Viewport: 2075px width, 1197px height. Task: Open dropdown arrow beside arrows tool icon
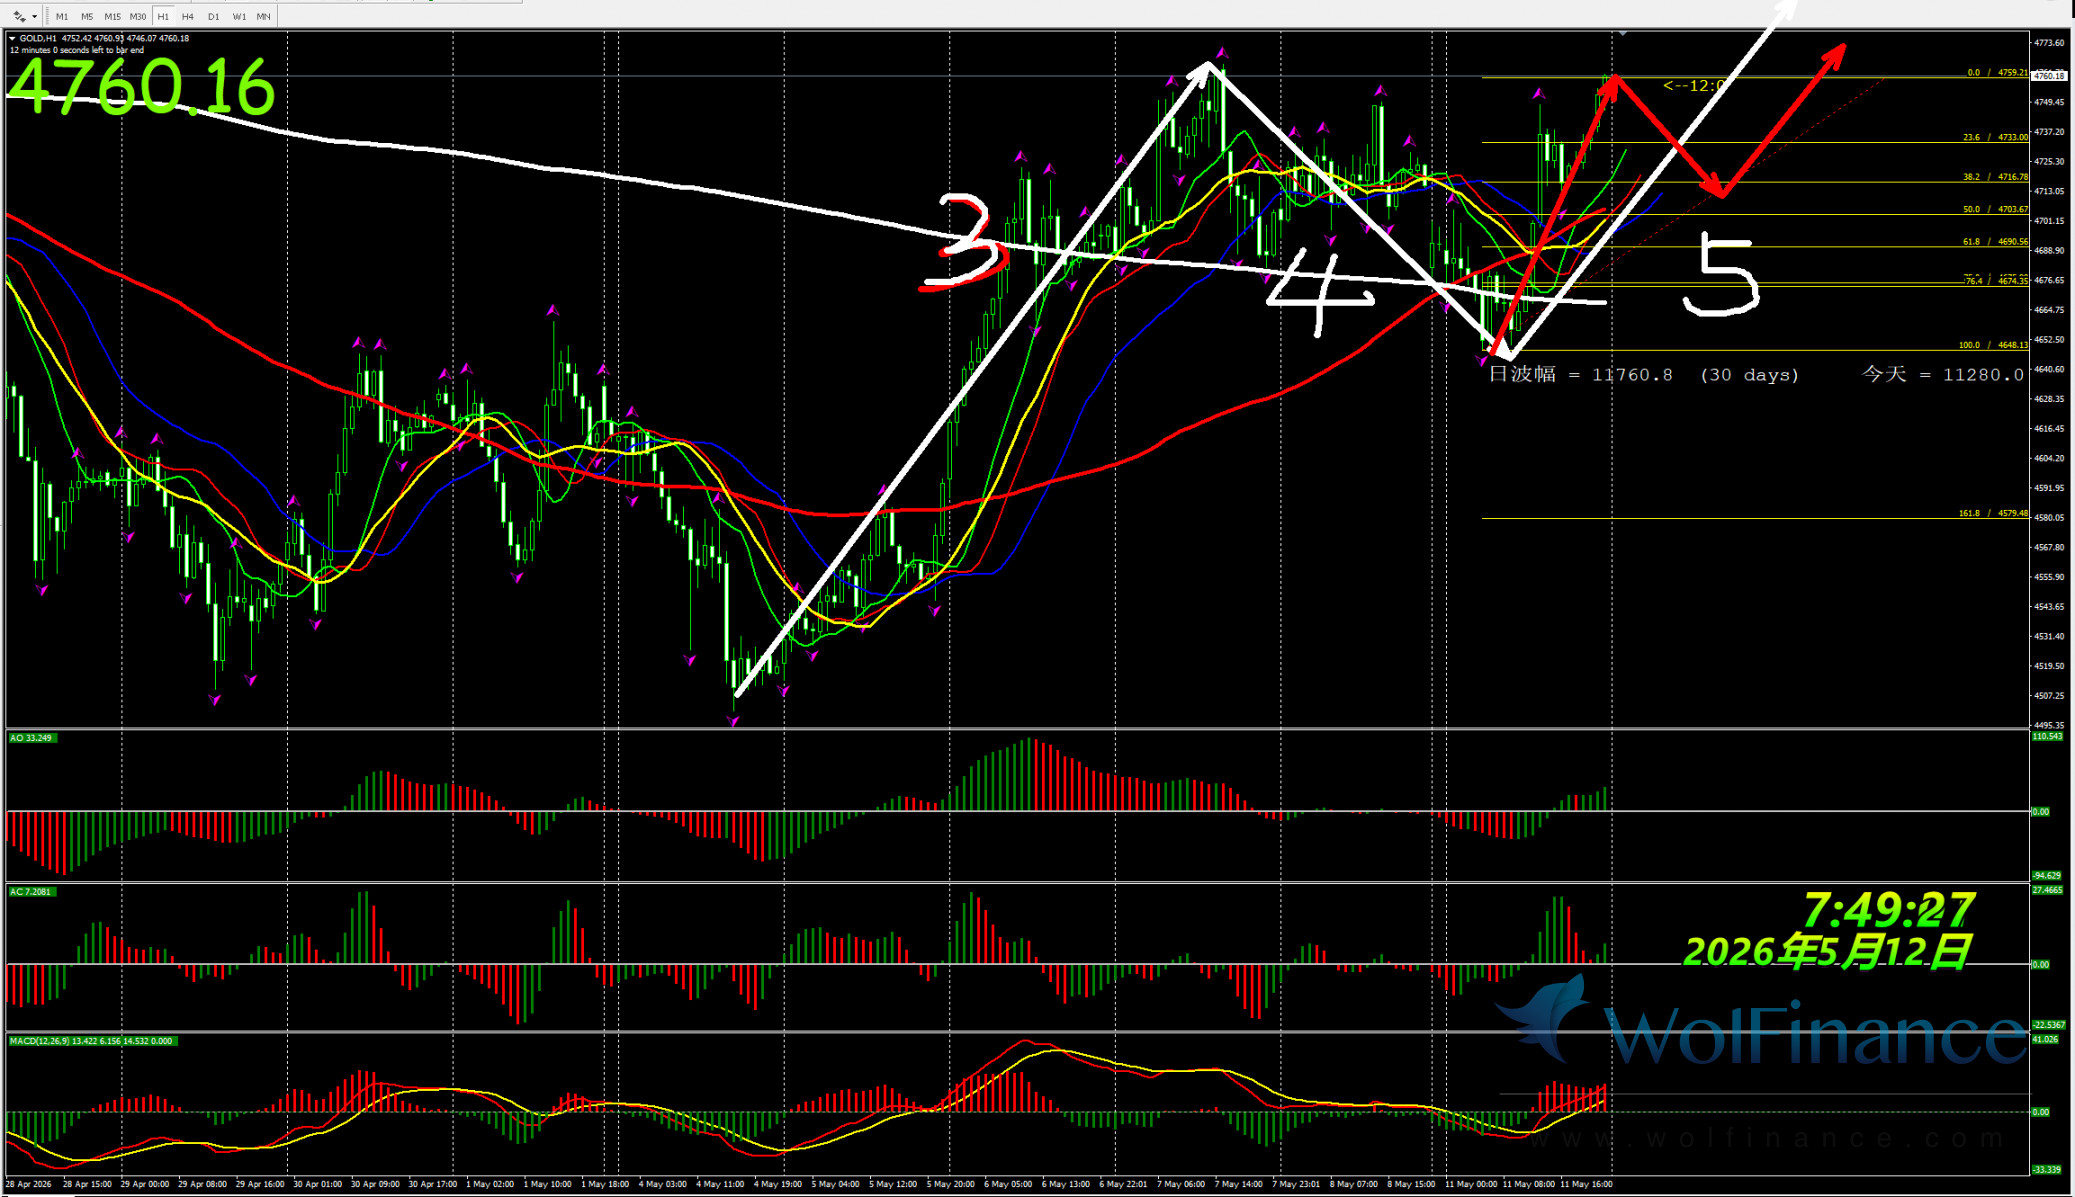pyautogui.click(x=35, y=16)
